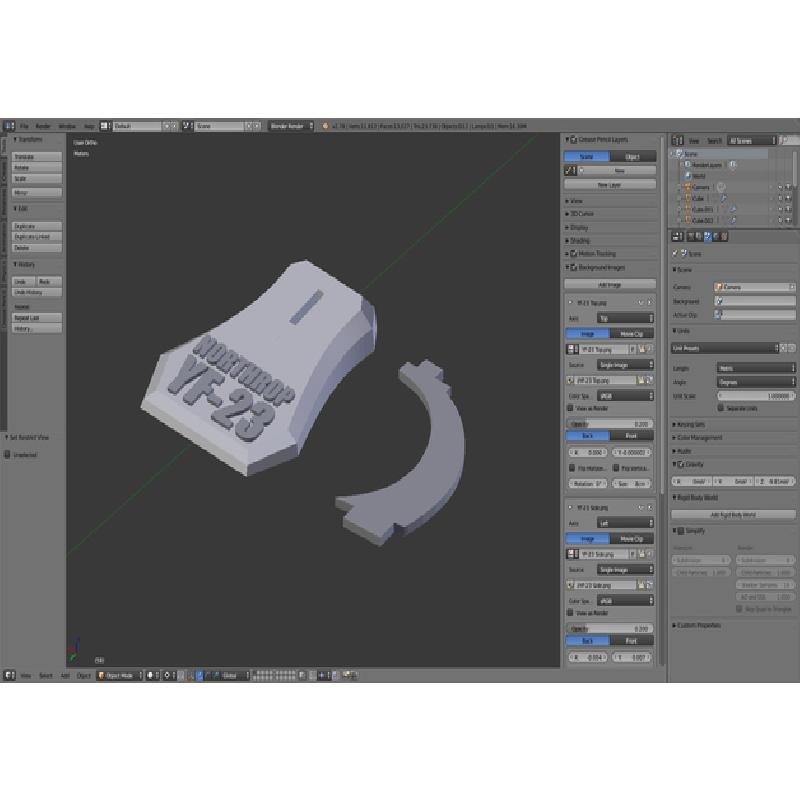800x800 pixels.
Task: Click the Duplicate Linked button
Action: coord(37,237)
